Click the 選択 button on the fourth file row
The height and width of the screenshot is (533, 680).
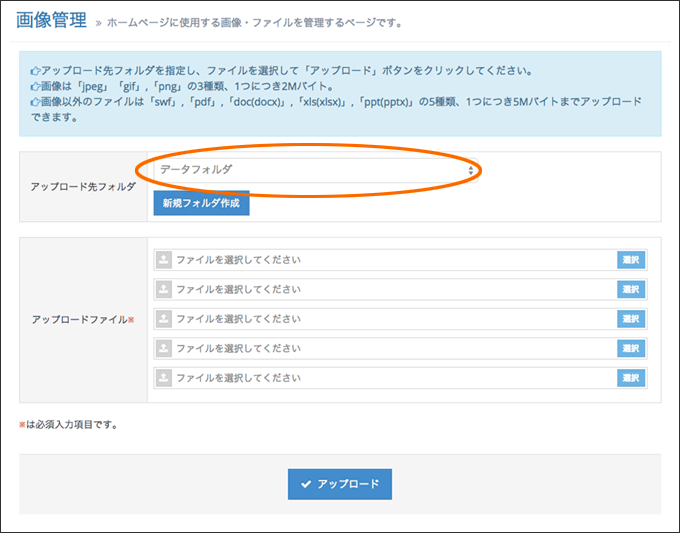click(x=631, y=348)
